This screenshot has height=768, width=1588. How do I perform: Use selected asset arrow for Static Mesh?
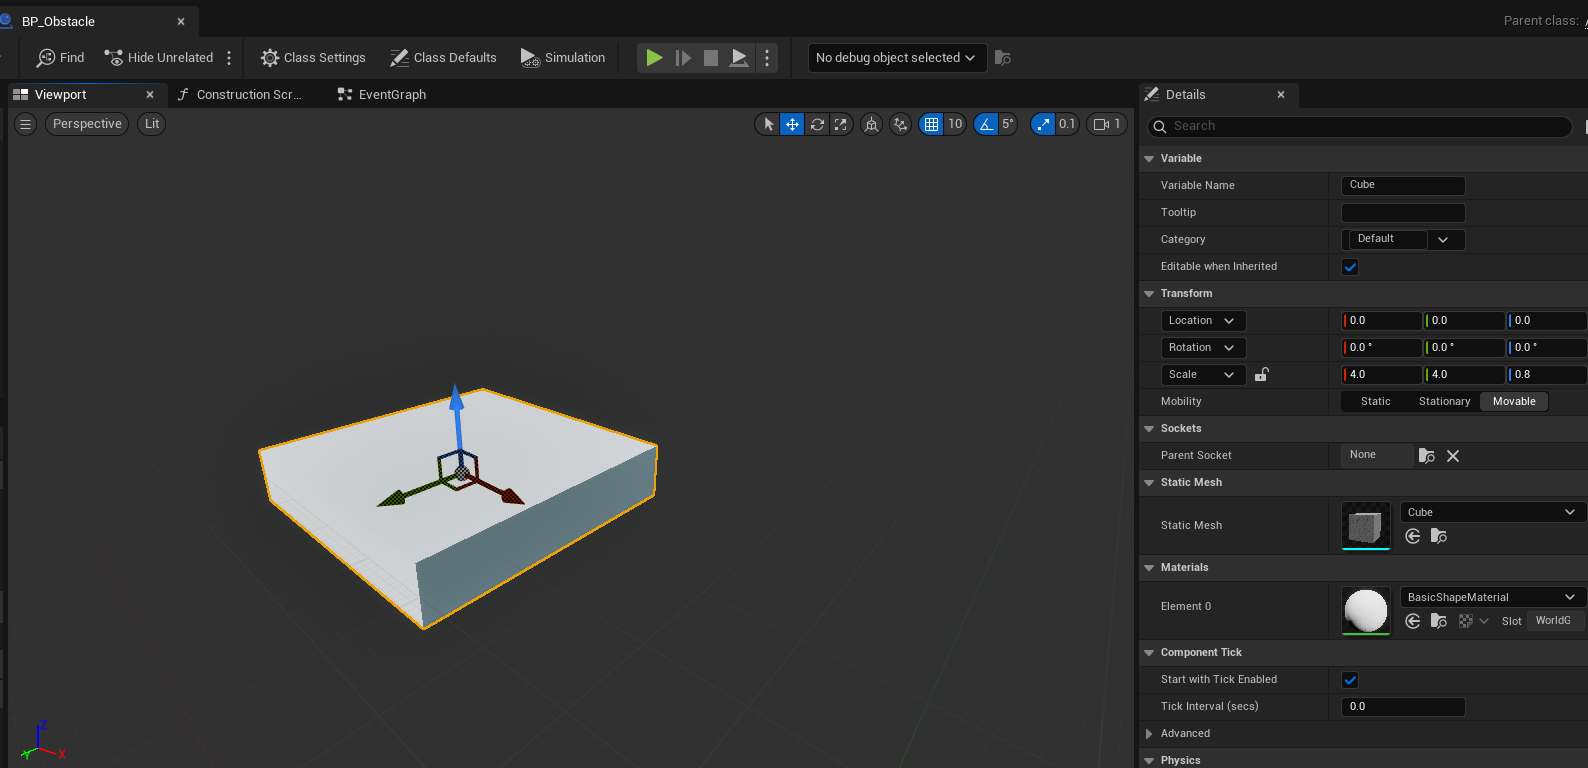coord(1413,536)
